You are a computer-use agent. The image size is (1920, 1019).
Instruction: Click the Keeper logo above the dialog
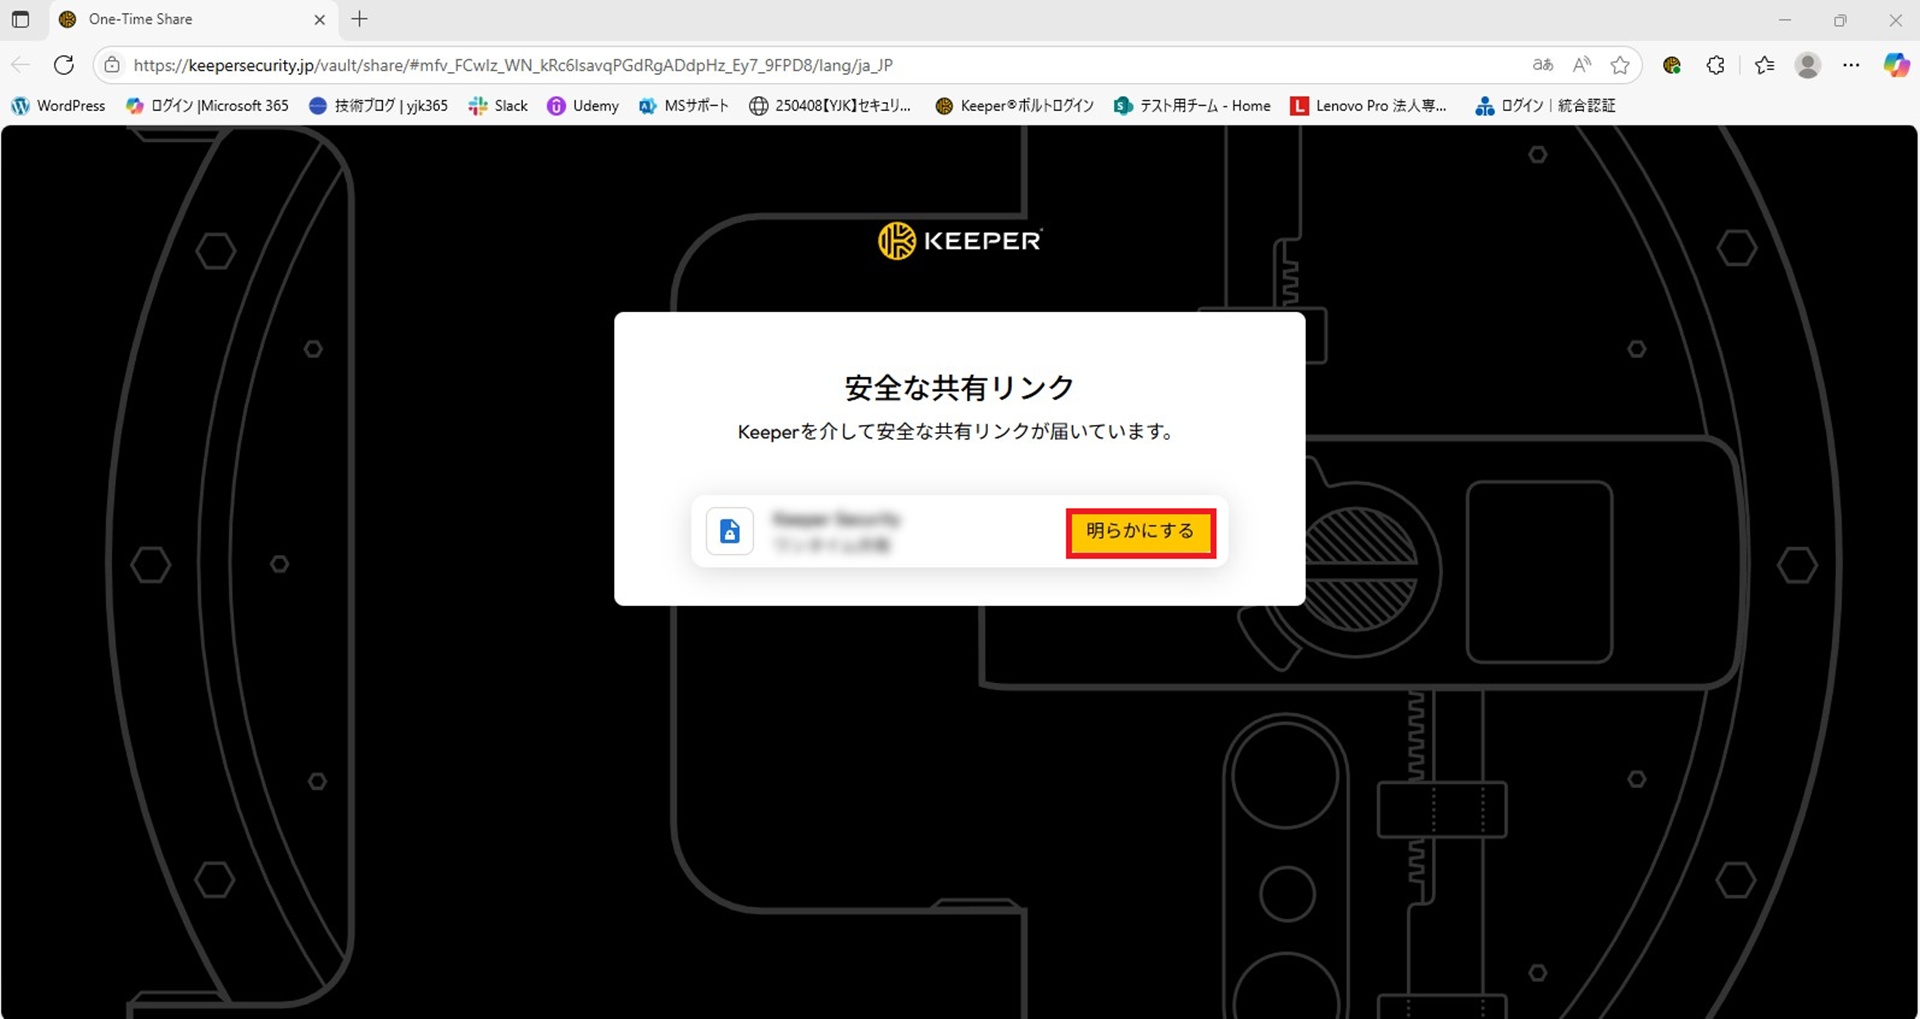click(959, 241)
